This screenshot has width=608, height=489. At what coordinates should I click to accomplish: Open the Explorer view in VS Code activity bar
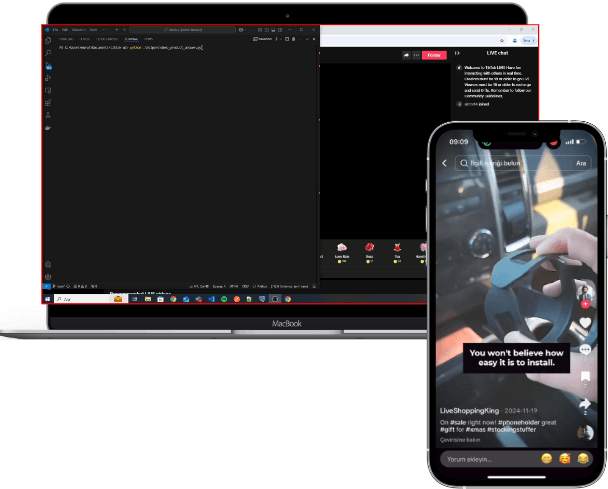pyautogui.click(x=48, y=40)
